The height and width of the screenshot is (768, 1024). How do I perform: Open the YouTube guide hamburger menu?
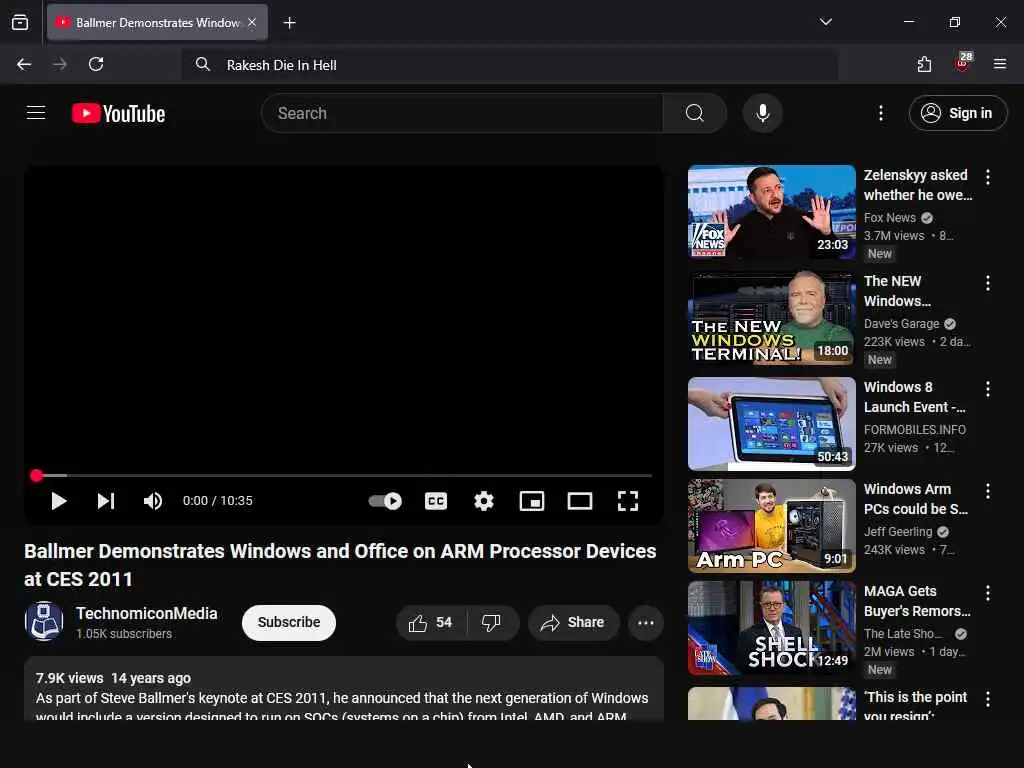click(x=36, y=113)
